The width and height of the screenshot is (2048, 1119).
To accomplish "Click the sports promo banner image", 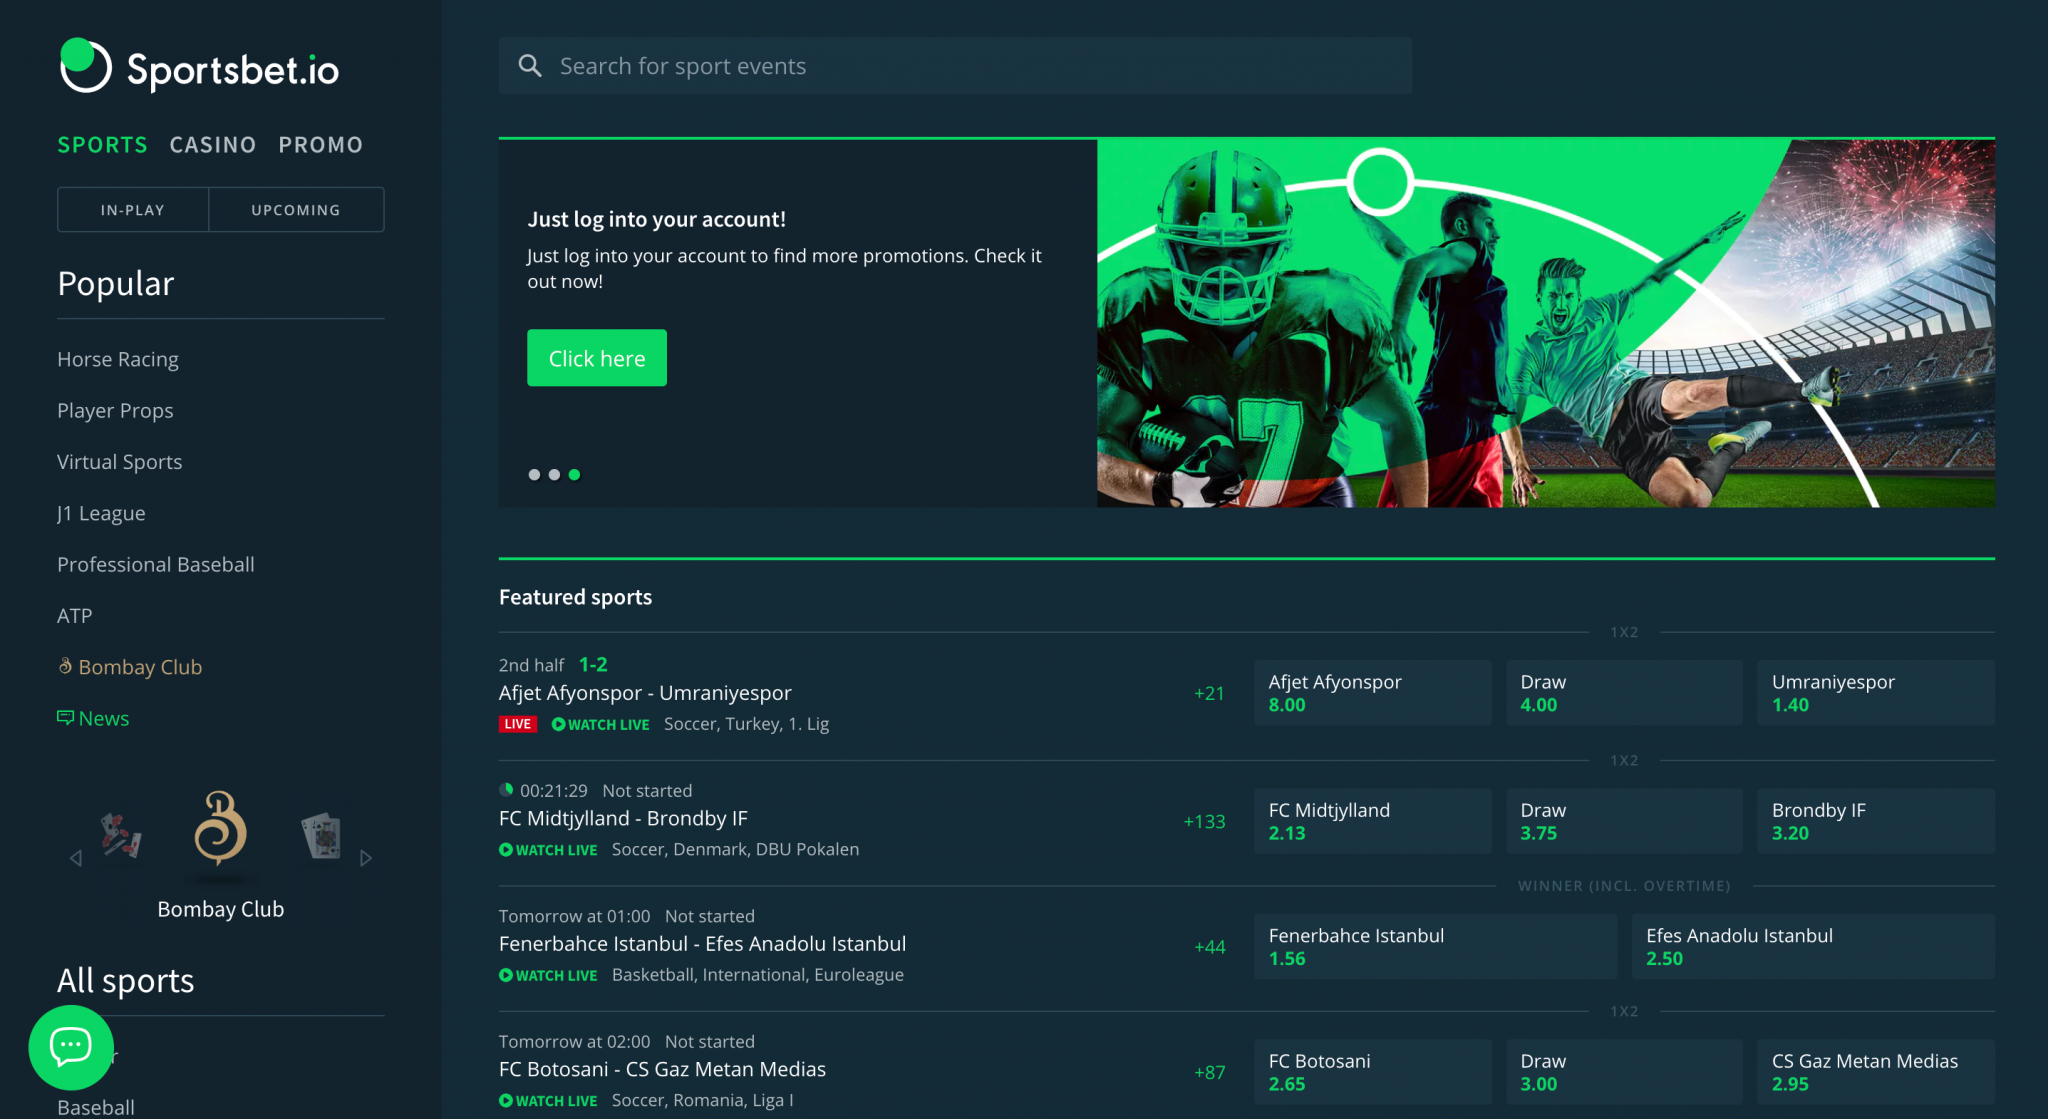I will pos(1546,323).
